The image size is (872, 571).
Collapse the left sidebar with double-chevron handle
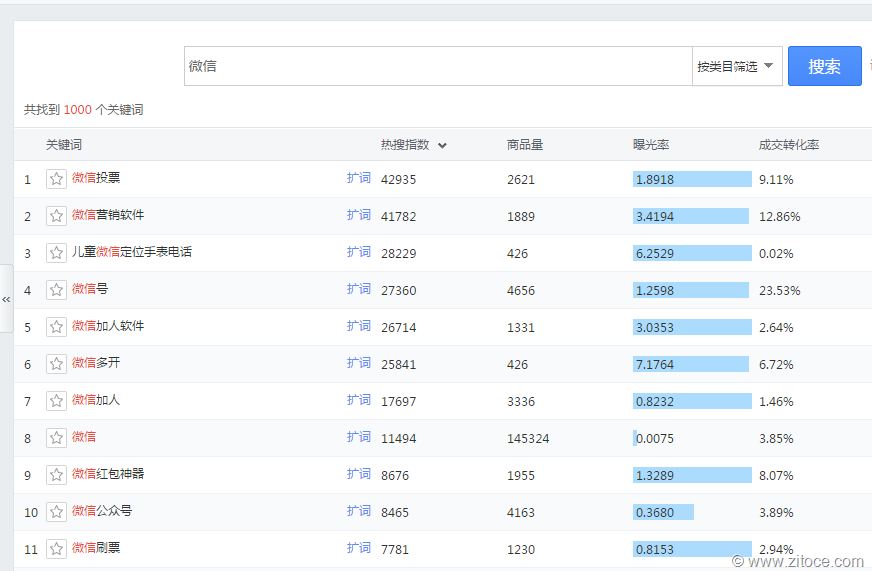6,299
